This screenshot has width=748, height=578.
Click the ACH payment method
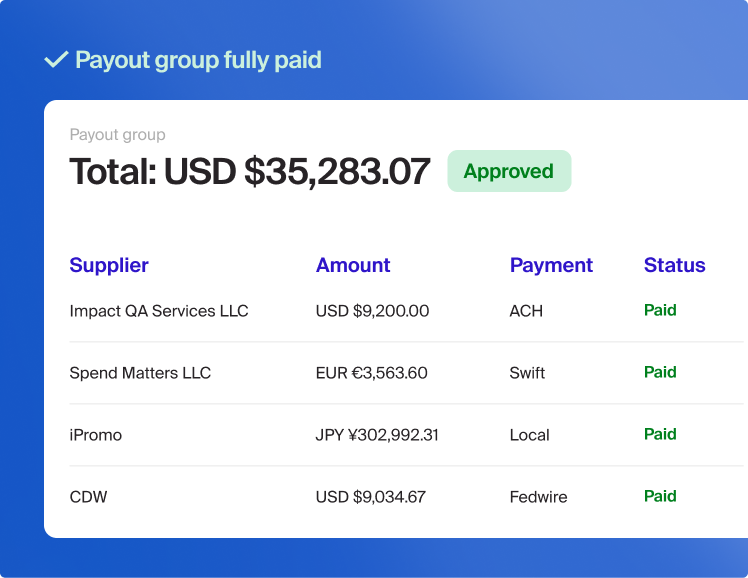click(526, 311)
